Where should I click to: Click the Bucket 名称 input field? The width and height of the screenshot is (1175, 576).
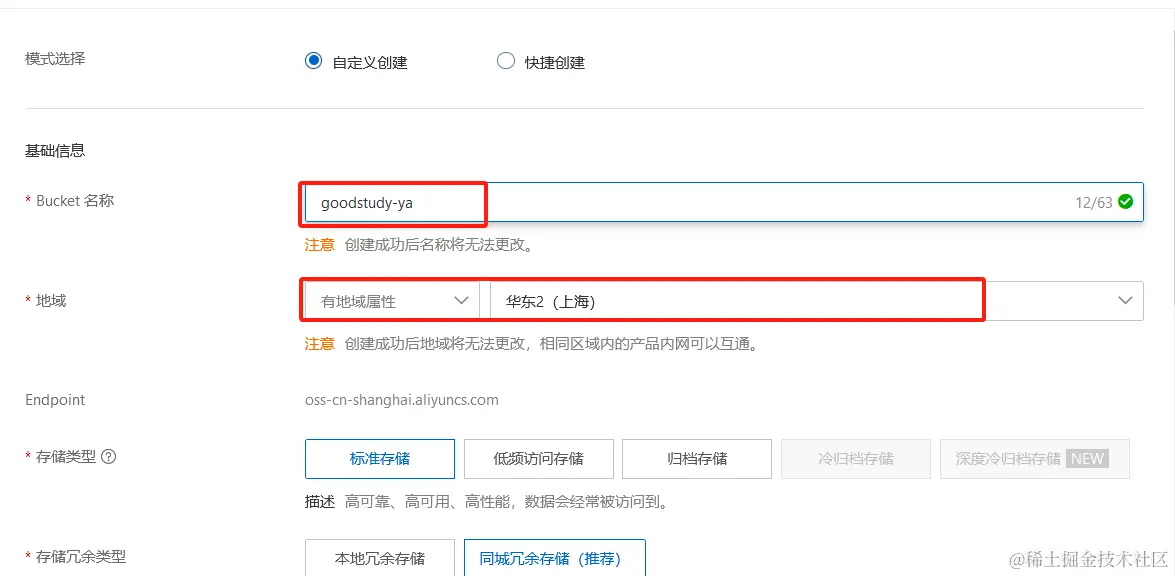pos(724,202)
